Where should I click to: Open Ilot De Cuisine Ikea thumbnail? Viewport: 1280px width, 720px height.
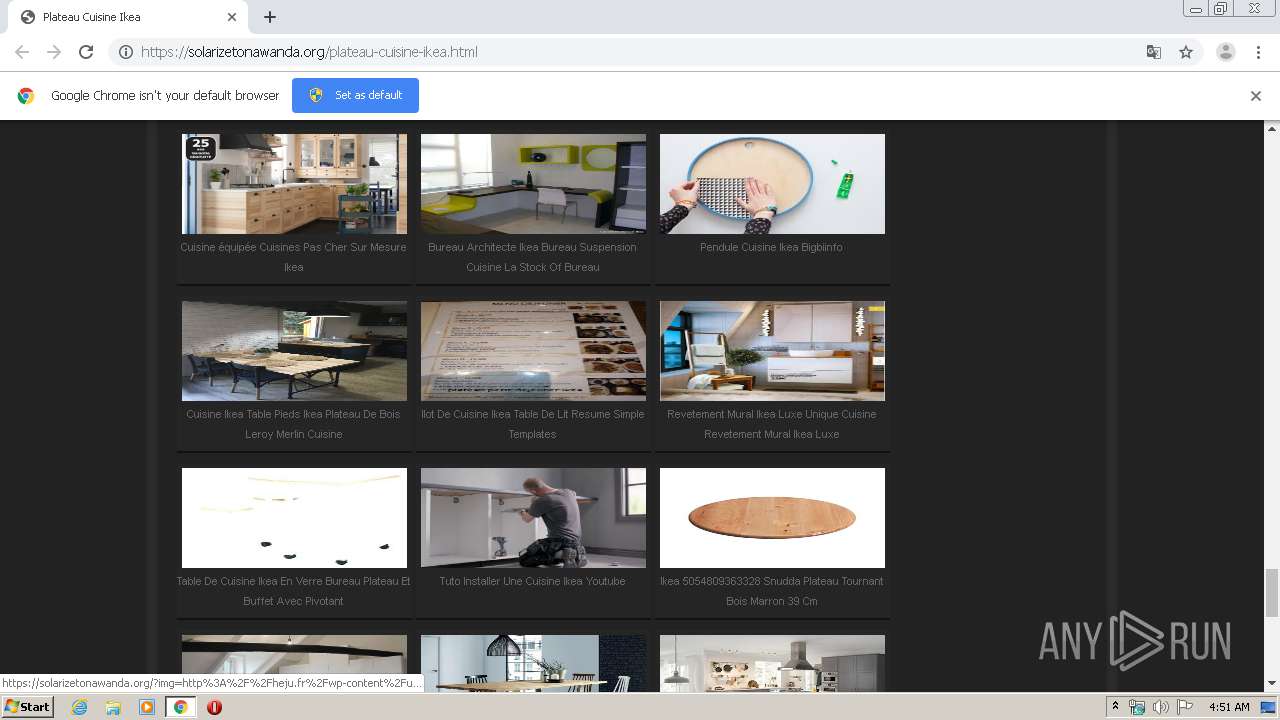[x=533, y=351]
